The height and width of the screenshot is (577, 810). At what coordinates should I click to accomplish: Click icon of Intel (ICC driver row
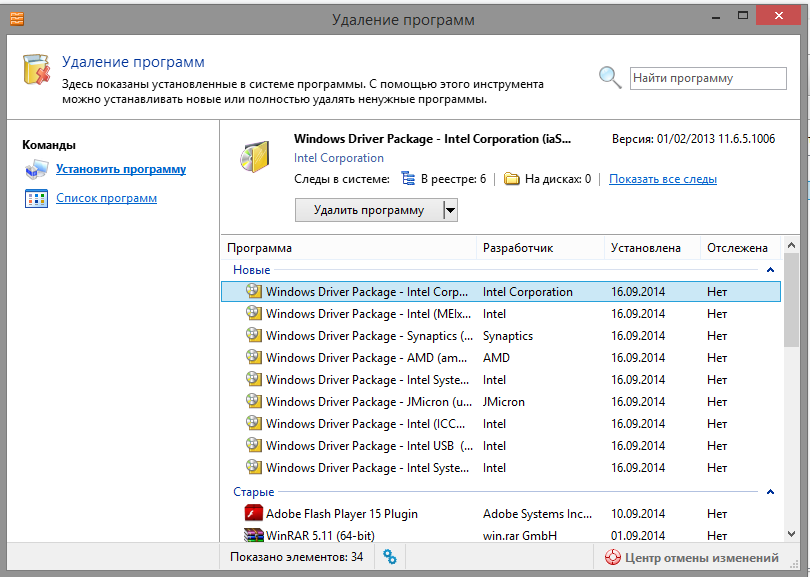pyautogui.click(x=254, y=423)
